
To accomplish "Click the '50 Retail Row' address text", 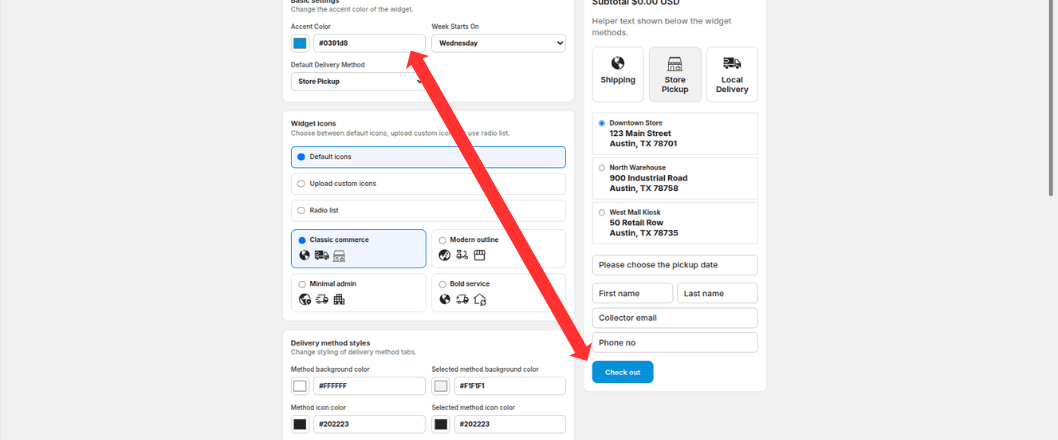I will (x=636, y=223).
